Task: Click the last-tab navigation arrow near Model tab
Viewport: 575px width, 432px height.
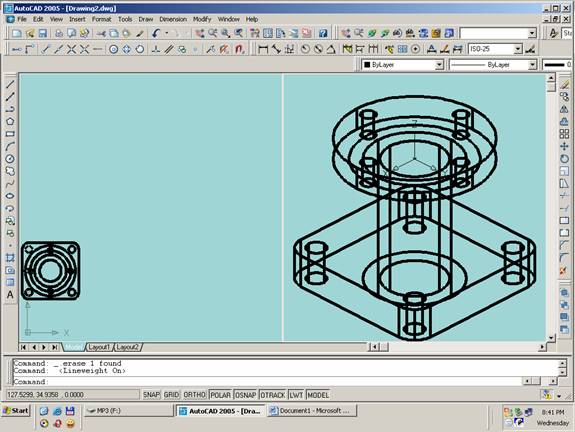Action: coord(55,347)
